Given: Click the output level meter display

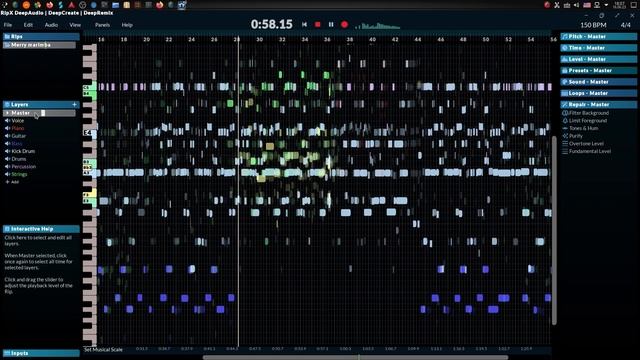Looking at the screenshot, I should point(378,25).
